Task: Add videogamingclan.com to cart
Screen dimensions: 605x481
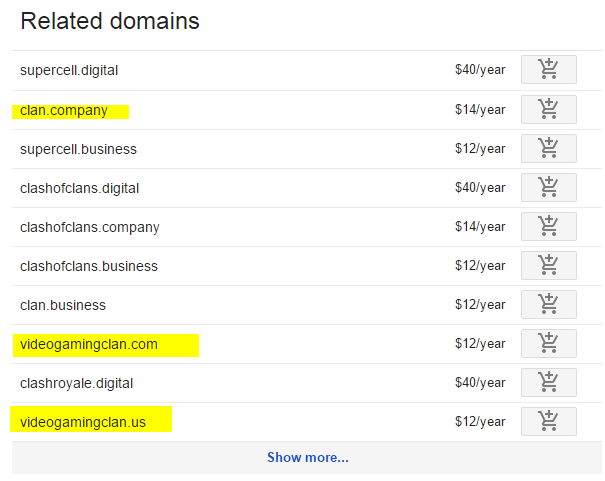Action: [548, 343]
